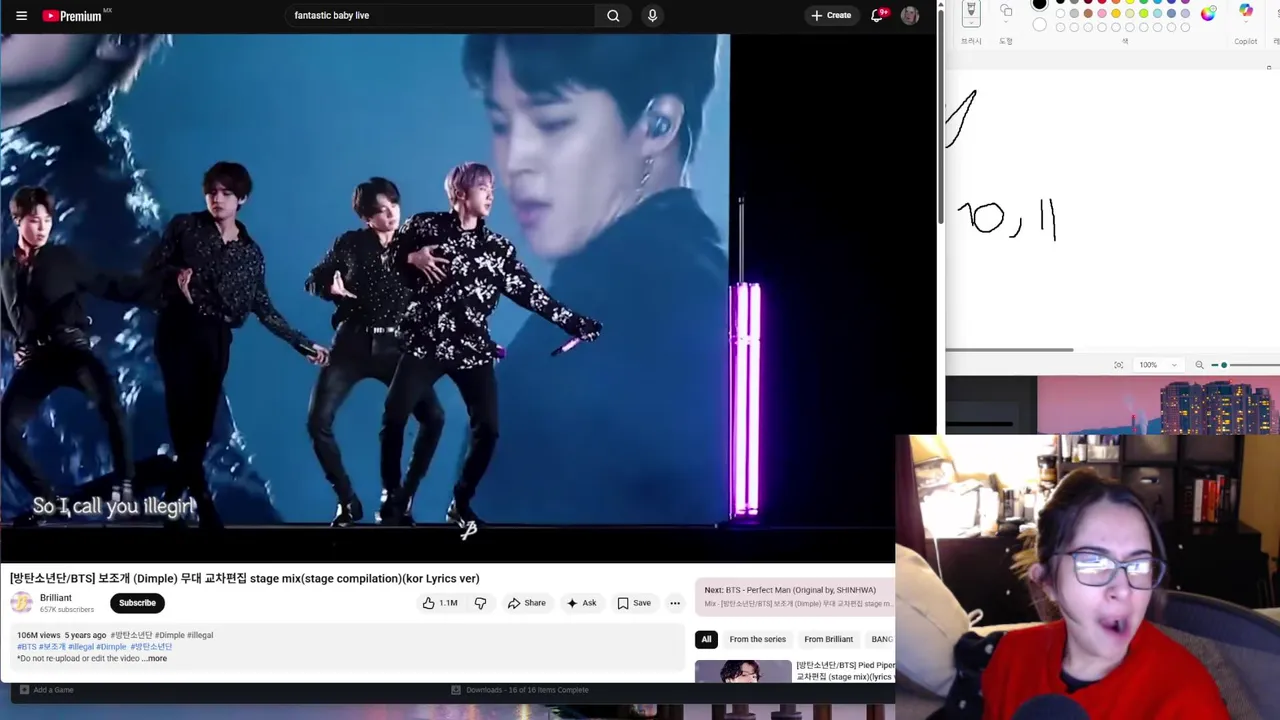Viewport: 1280px width, 720px height.
Task: Click 'Add a Game' in the bottom bar
Action: pyautogui.click(x=46, y=690)
